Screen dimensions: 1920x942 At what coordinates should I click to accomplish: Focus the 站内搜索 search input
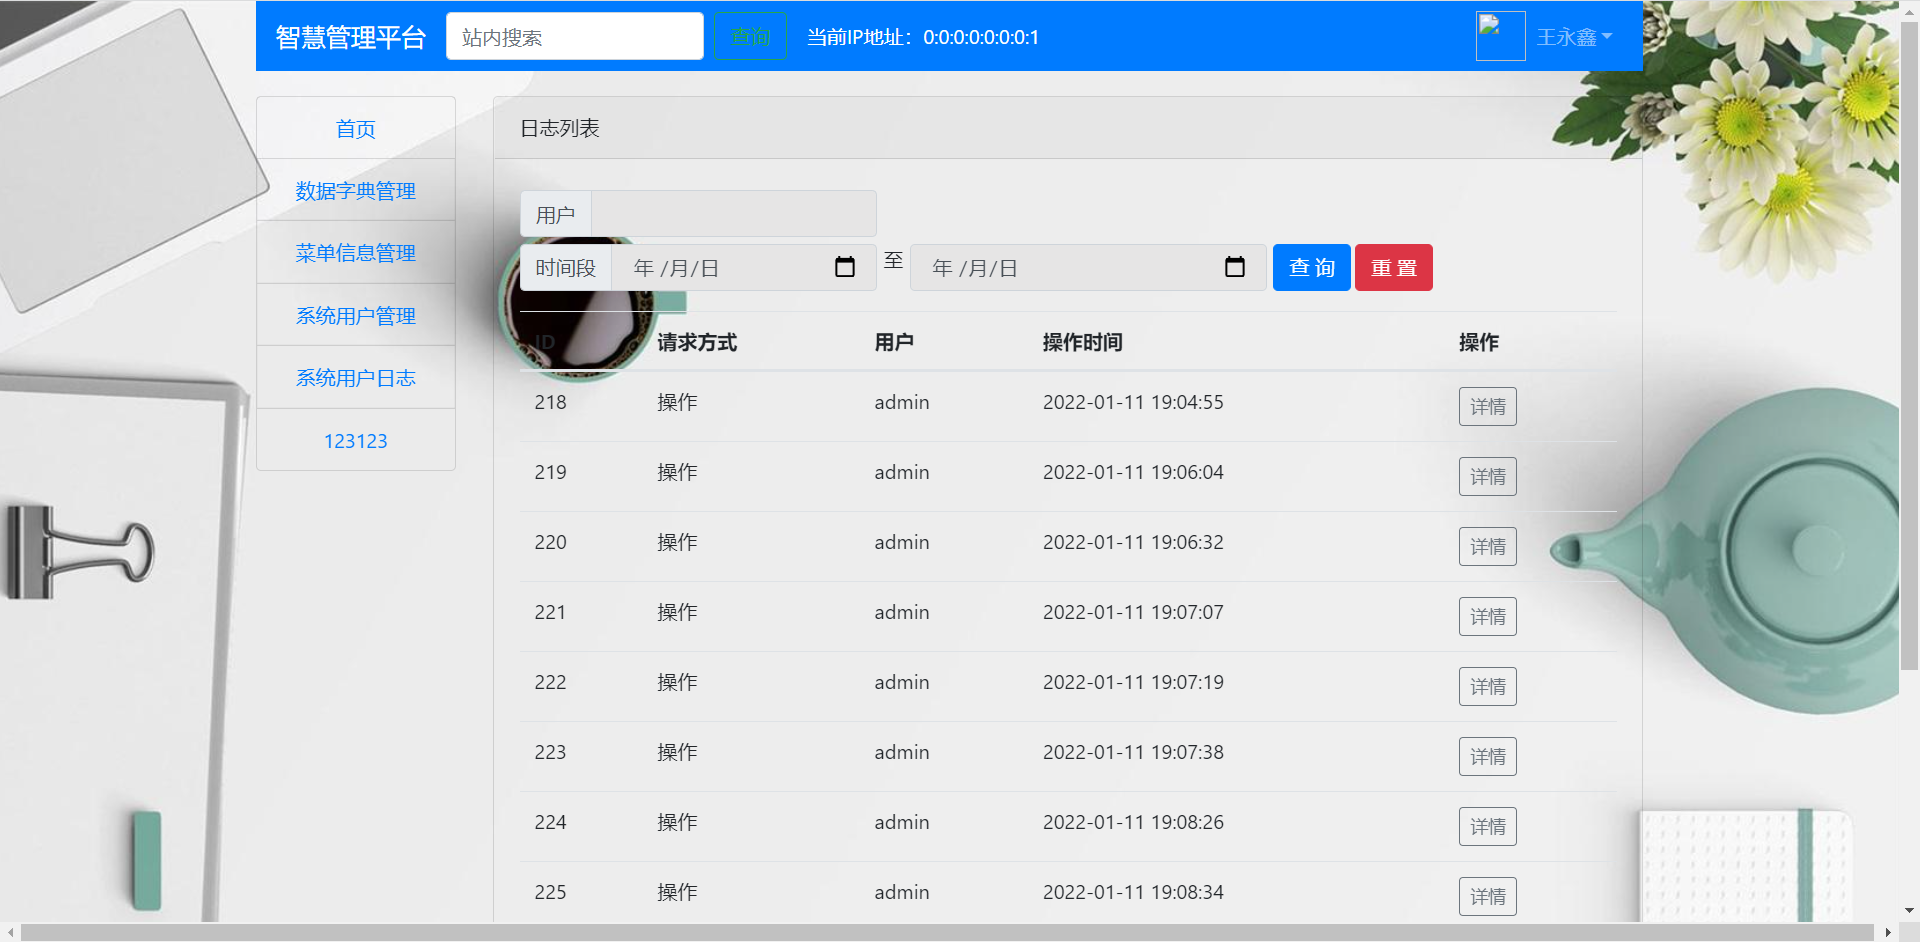tap(574, 37)
